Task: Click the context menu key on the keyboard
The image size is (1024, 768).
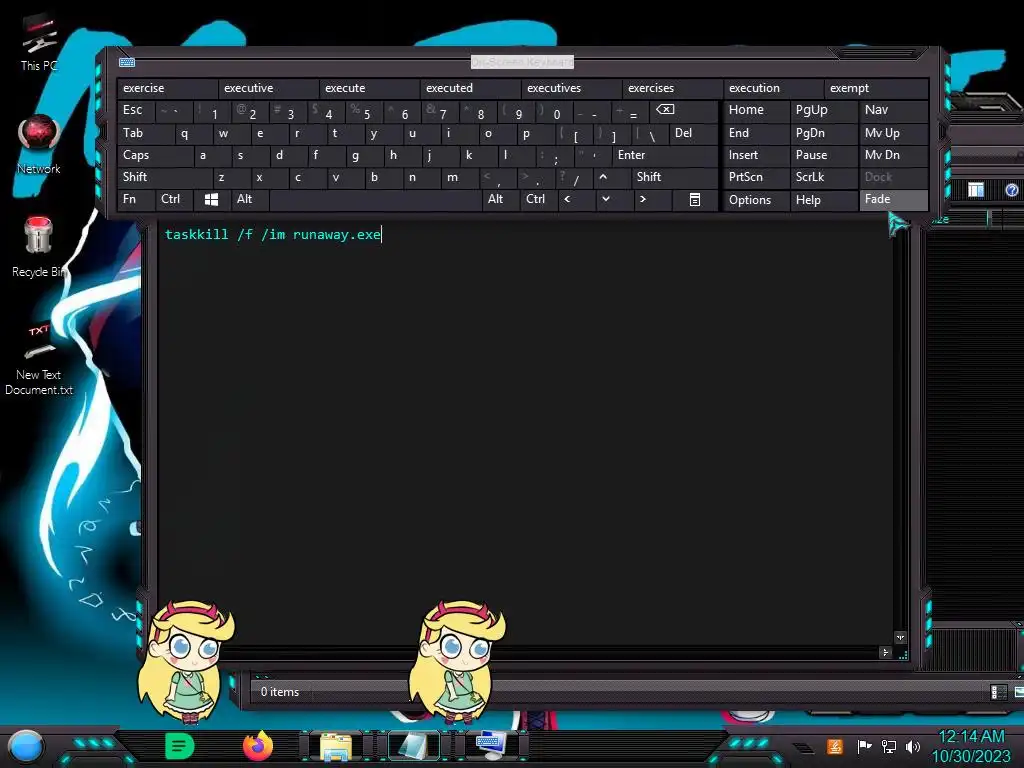Action: point(695,199)
